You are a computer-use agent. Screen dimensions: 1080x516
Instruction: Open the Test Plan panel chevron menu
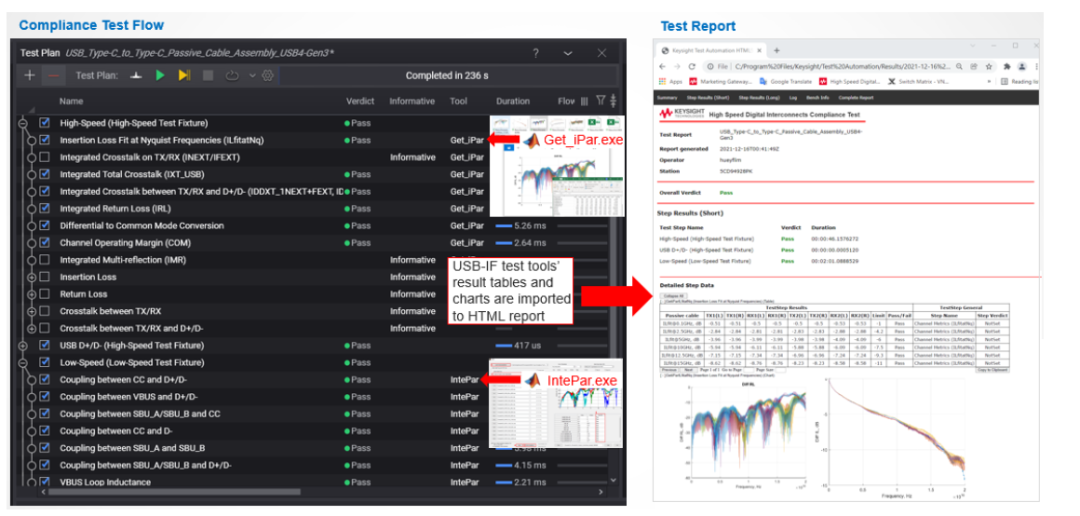[x=568, y=53]
